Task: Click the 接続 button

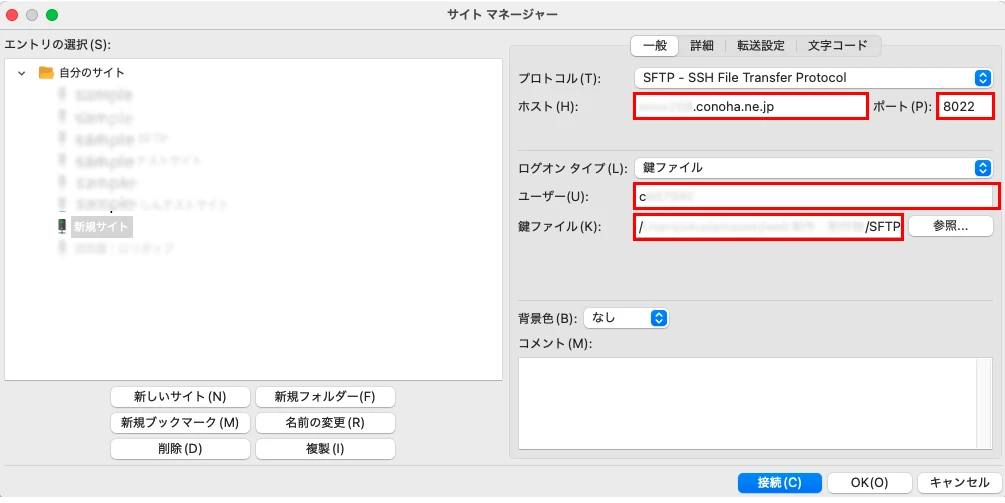Action: (x=779, y=483)
